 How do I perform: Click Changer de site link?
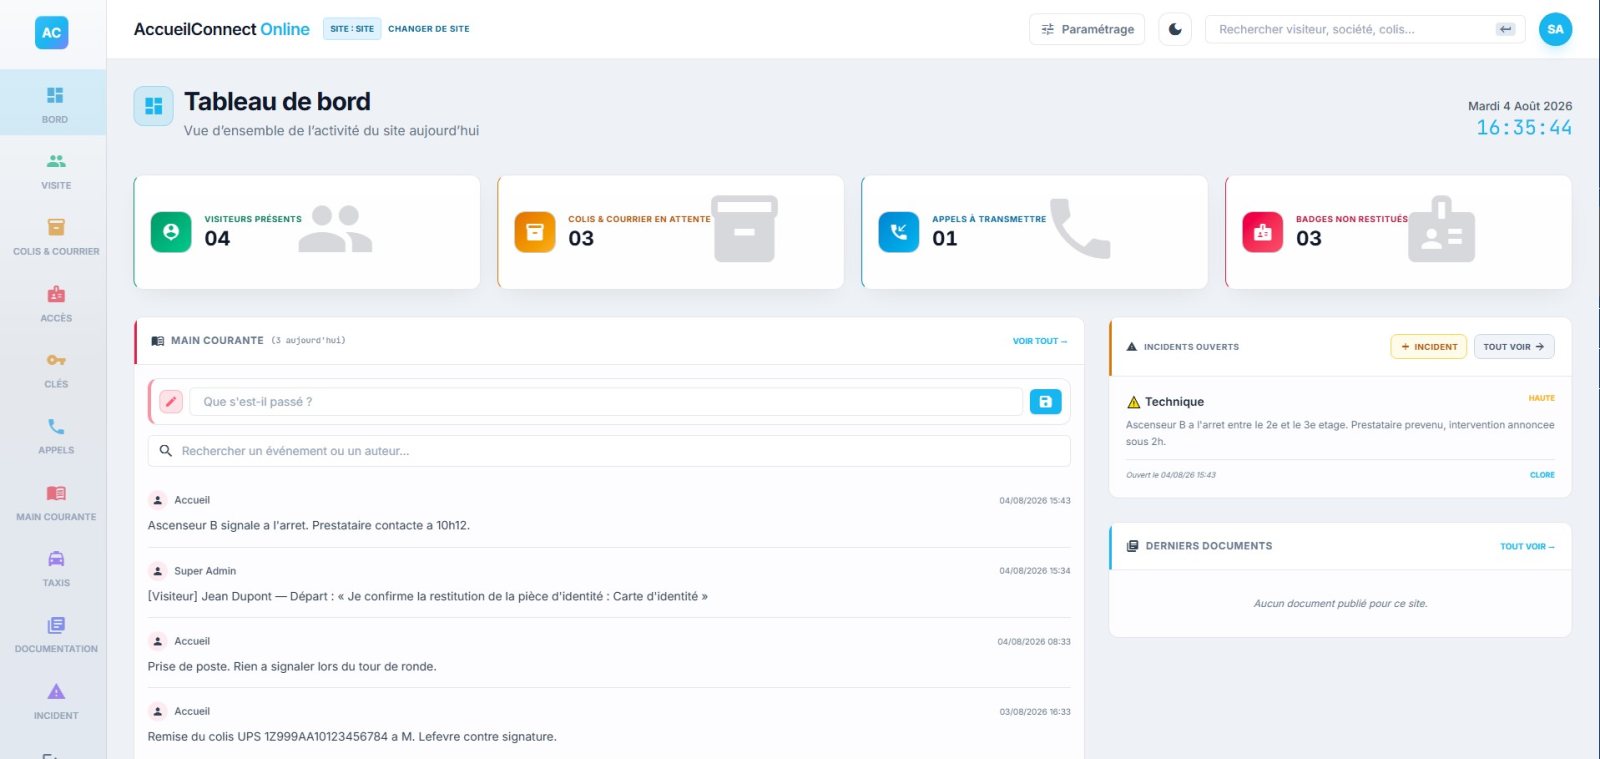[x=428, y=29]
